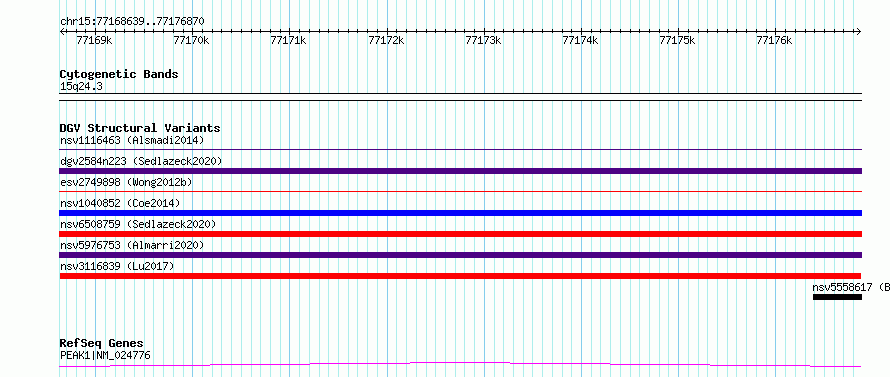Open variant esv2749898 (Wong2012b) label
The height and width of the screenshot is (377, 890).
[126, 182]
